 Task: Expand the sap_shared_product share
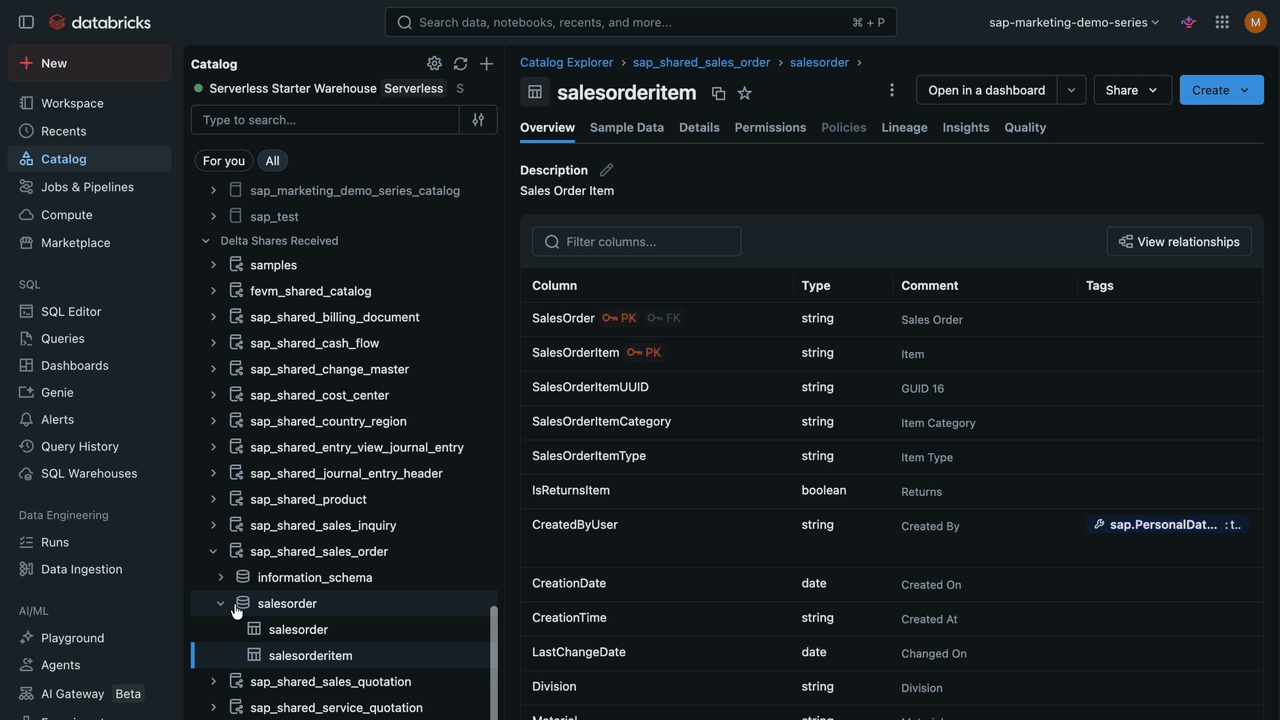(213, 499)
